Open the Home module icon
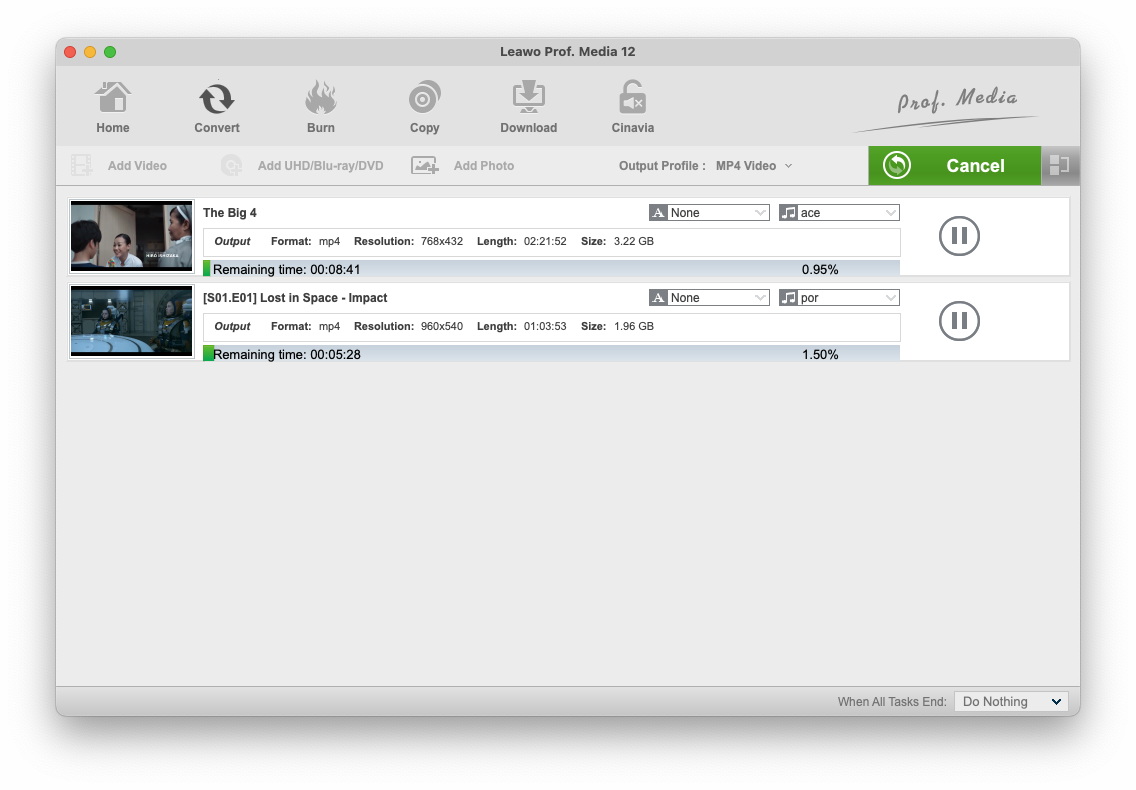1136x790 pixels. point(113,98)
